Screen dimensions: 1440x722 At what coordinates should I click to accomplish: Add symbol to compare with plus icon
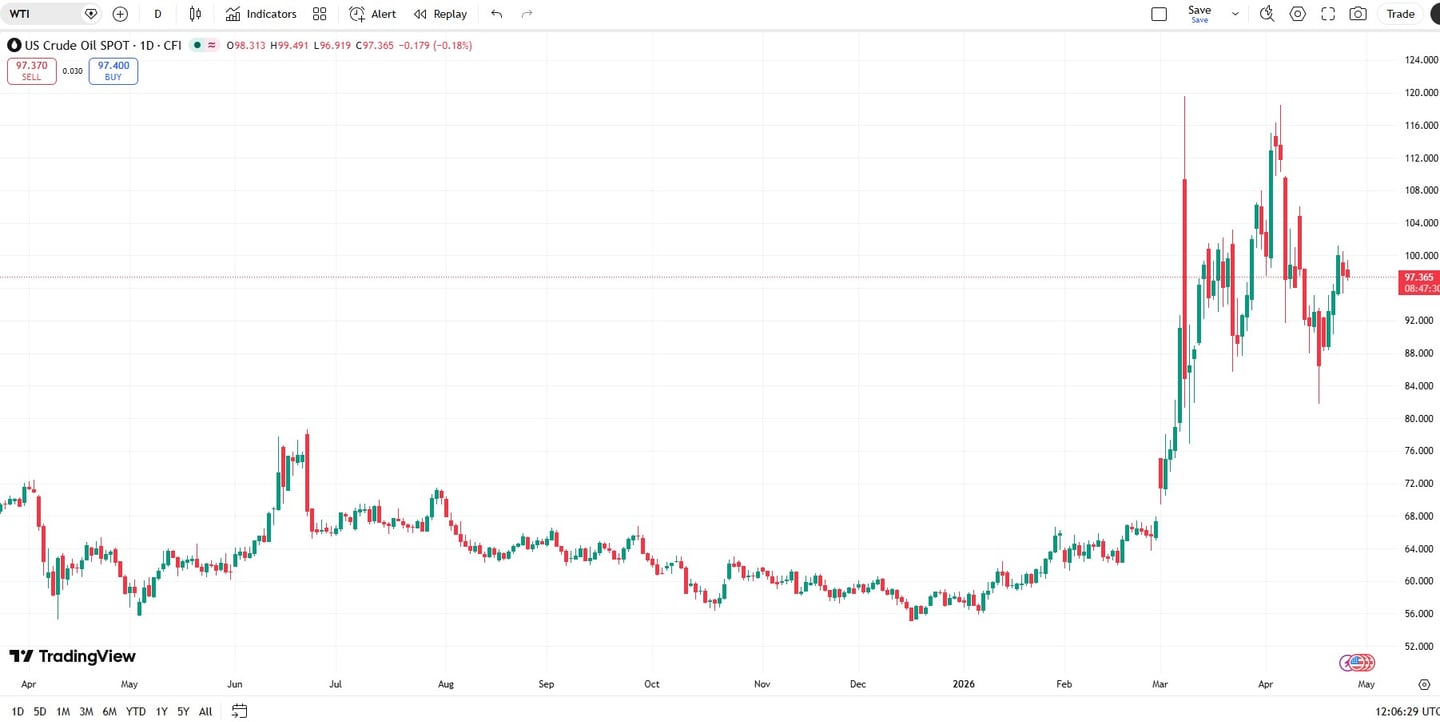(x=120, y=14)
